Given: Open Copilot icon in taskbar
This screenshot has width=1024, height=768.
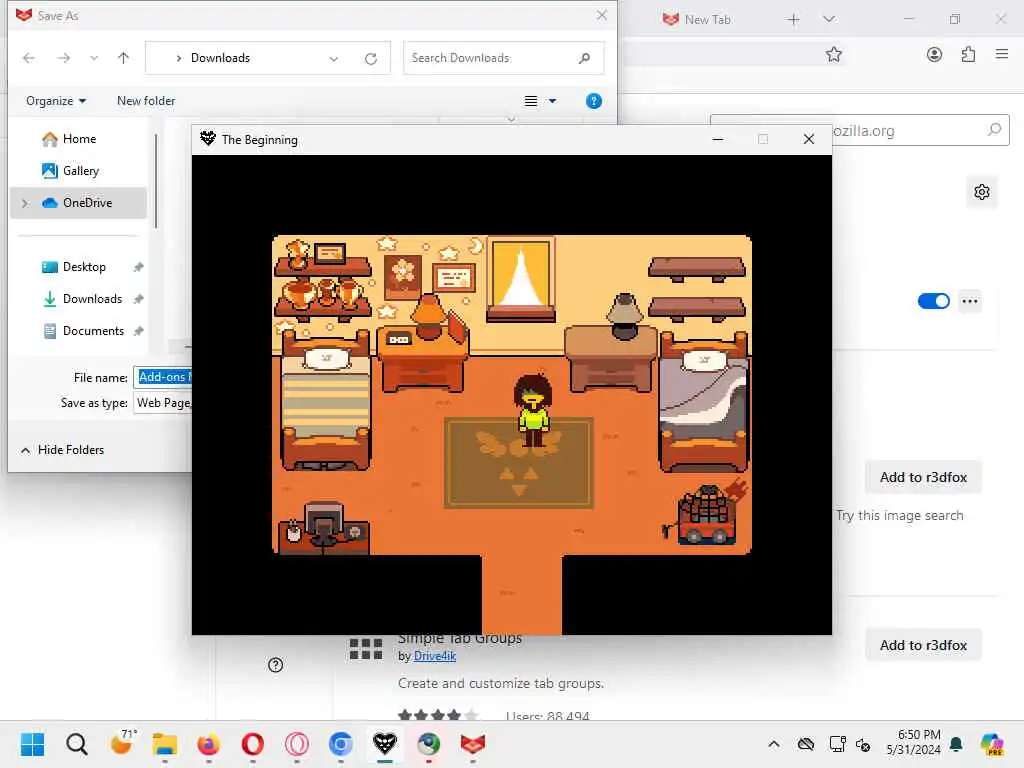Looking at the screenshot, I should pyautogui.click(x=992, y=744).
